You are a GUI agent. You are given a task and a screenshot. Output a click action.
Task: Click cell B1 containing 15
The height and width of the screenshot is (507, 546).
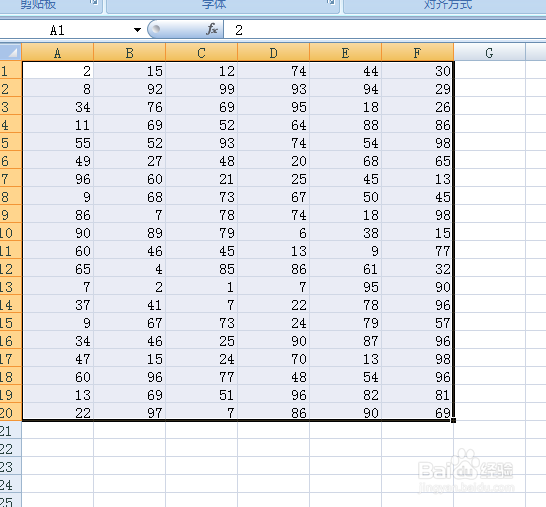[130, 71]
